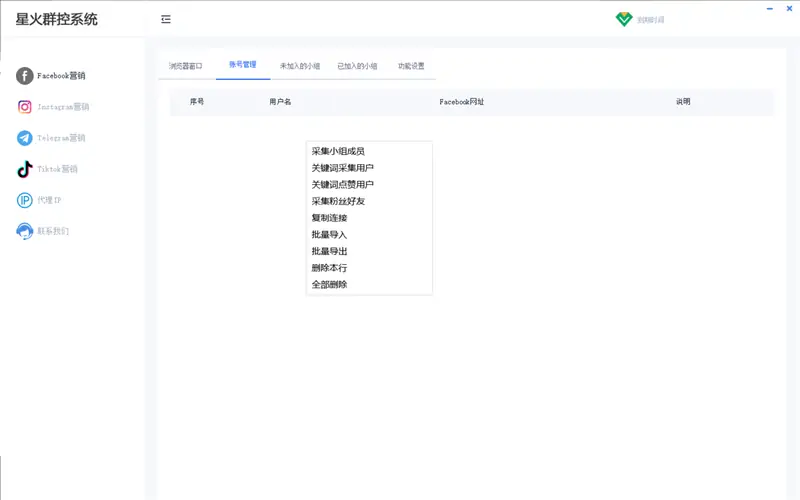
Task: Open the 代理IP proxy icon
Action: pos(25,200)
